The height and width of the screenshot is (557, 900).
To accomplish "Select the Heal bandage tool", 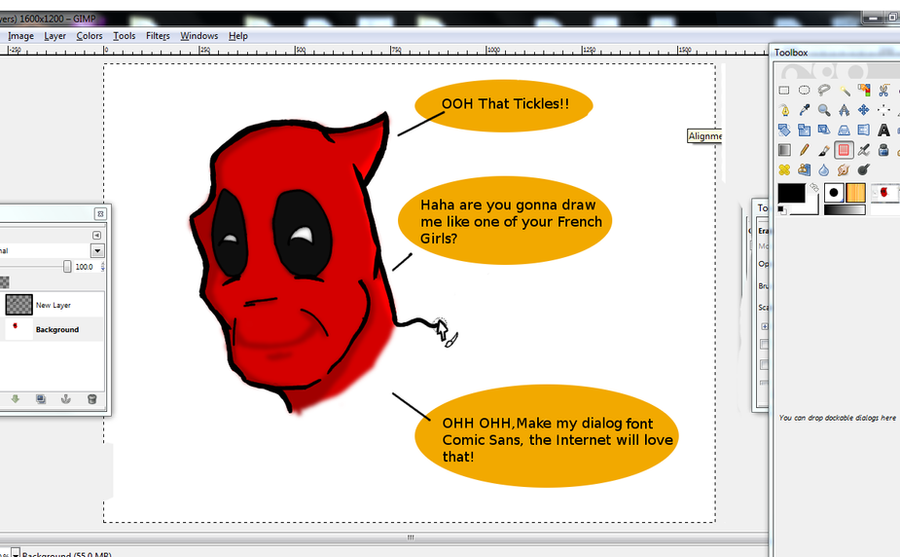I will 784,170.
